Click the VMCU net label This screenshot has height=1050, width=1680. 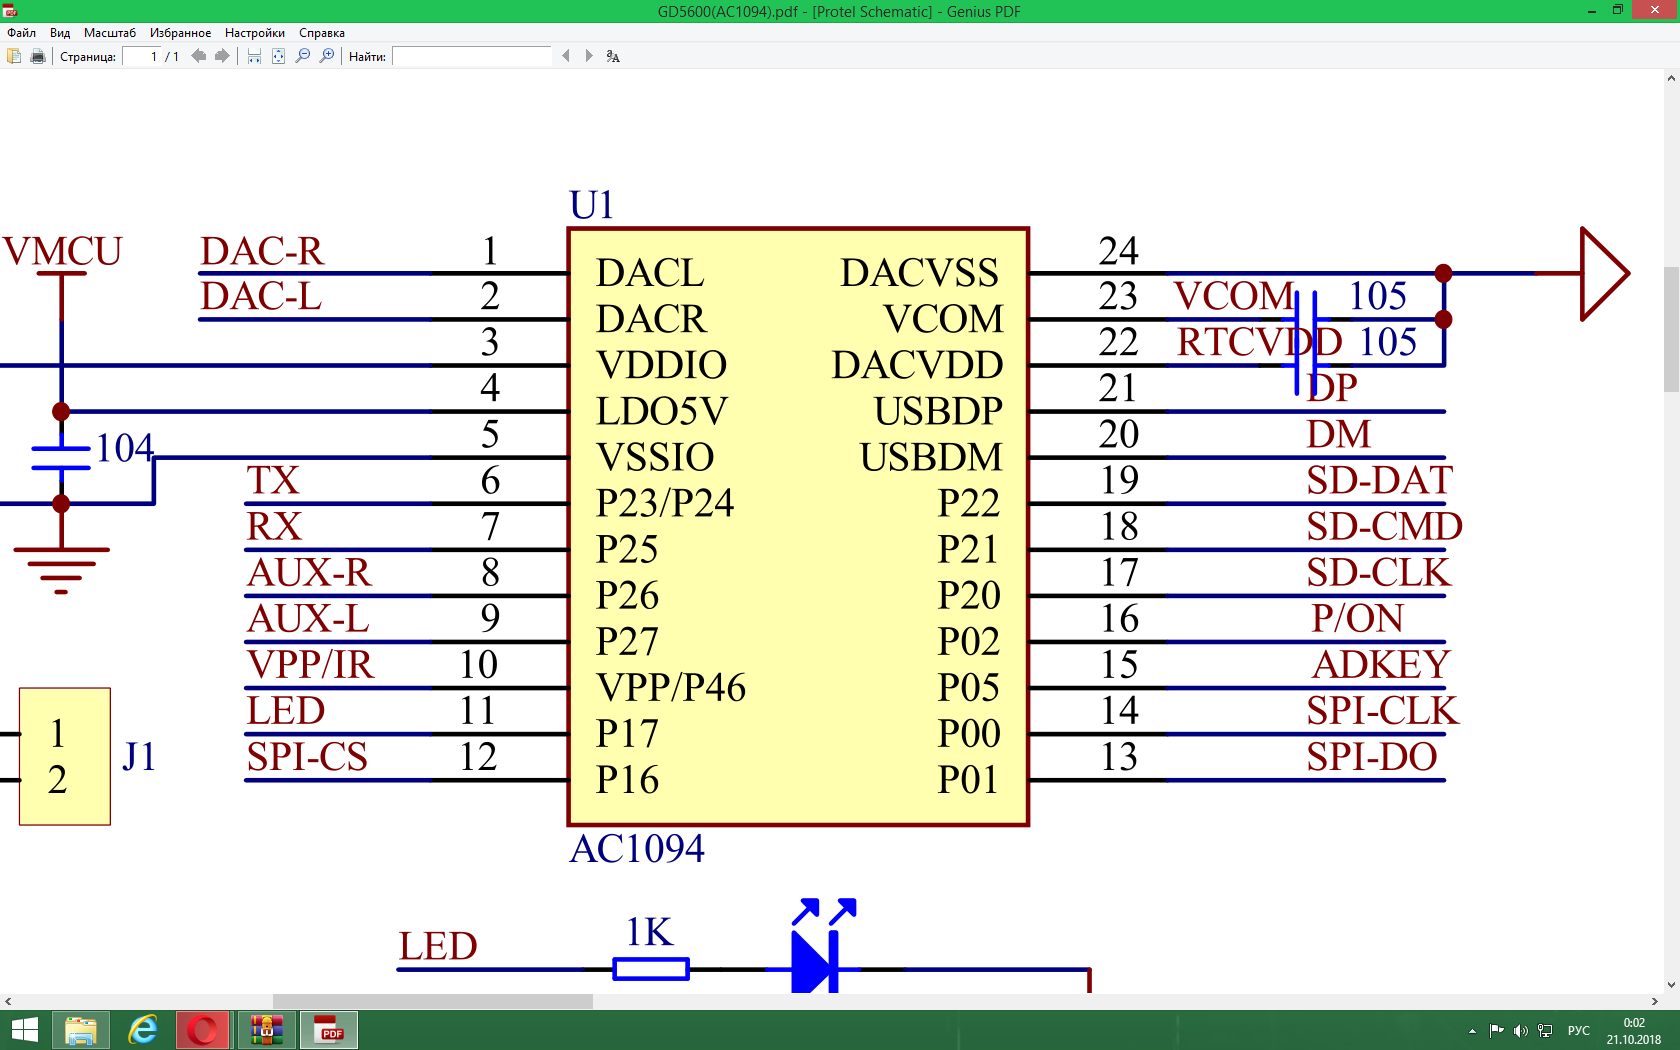click(62, 251)
